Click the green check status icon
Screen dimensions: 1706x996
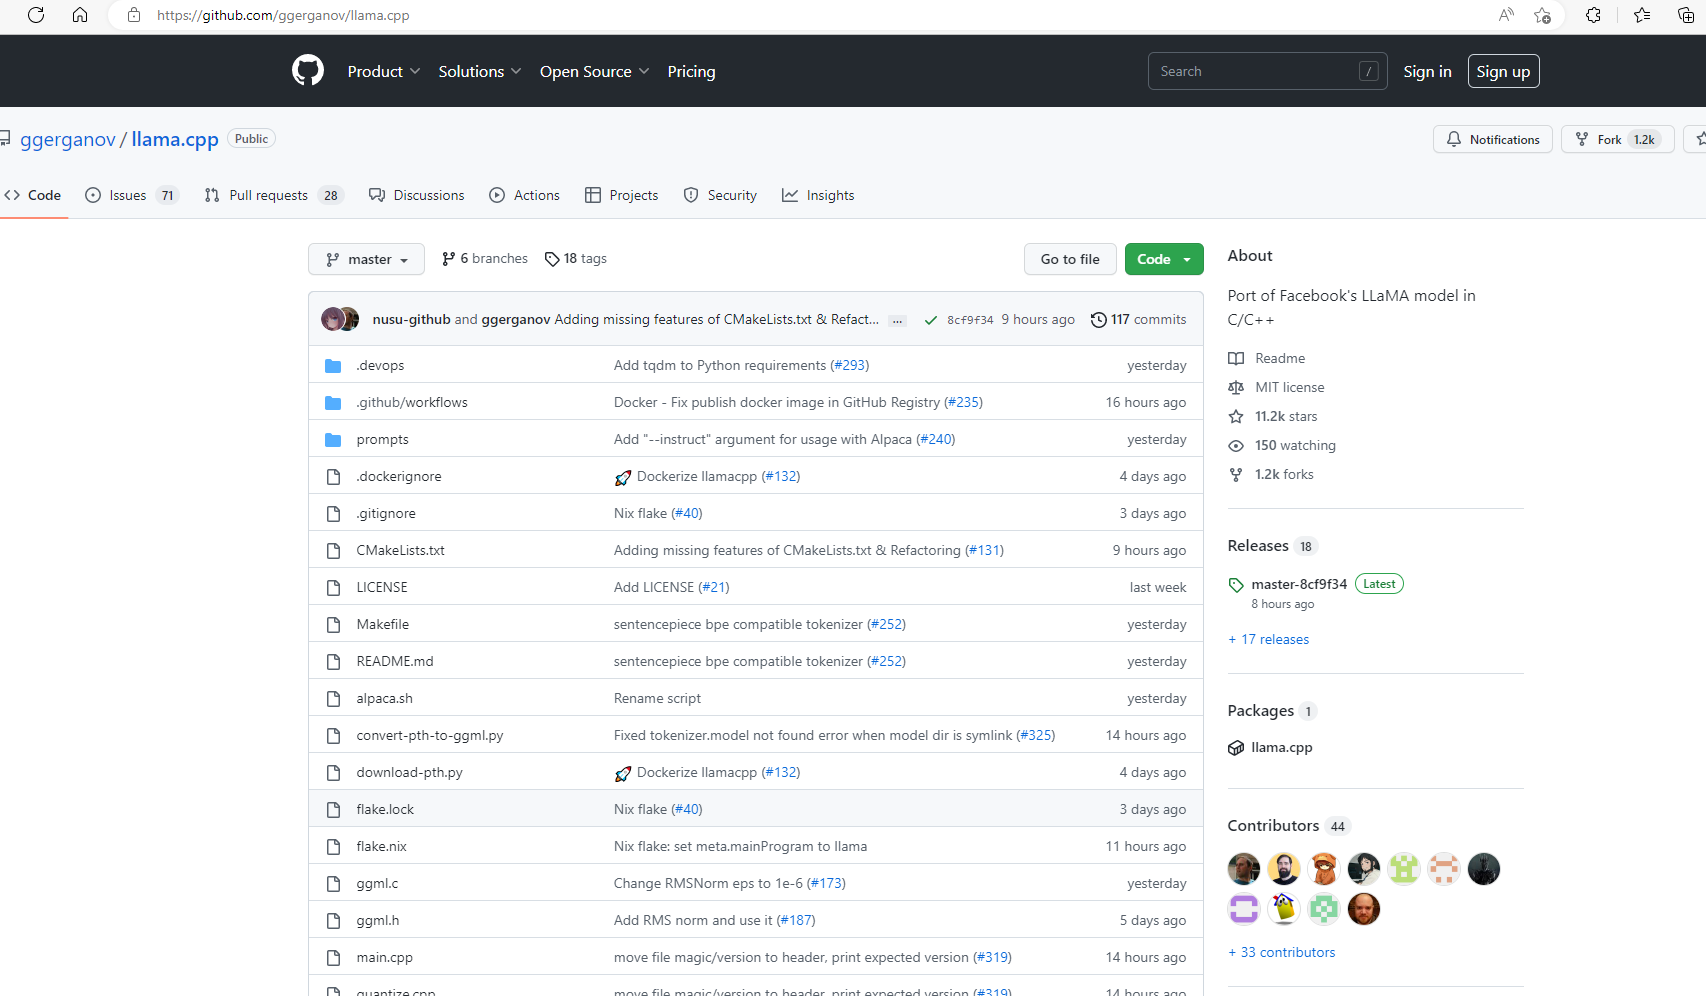pyautogui.click(x=931, y=320)
